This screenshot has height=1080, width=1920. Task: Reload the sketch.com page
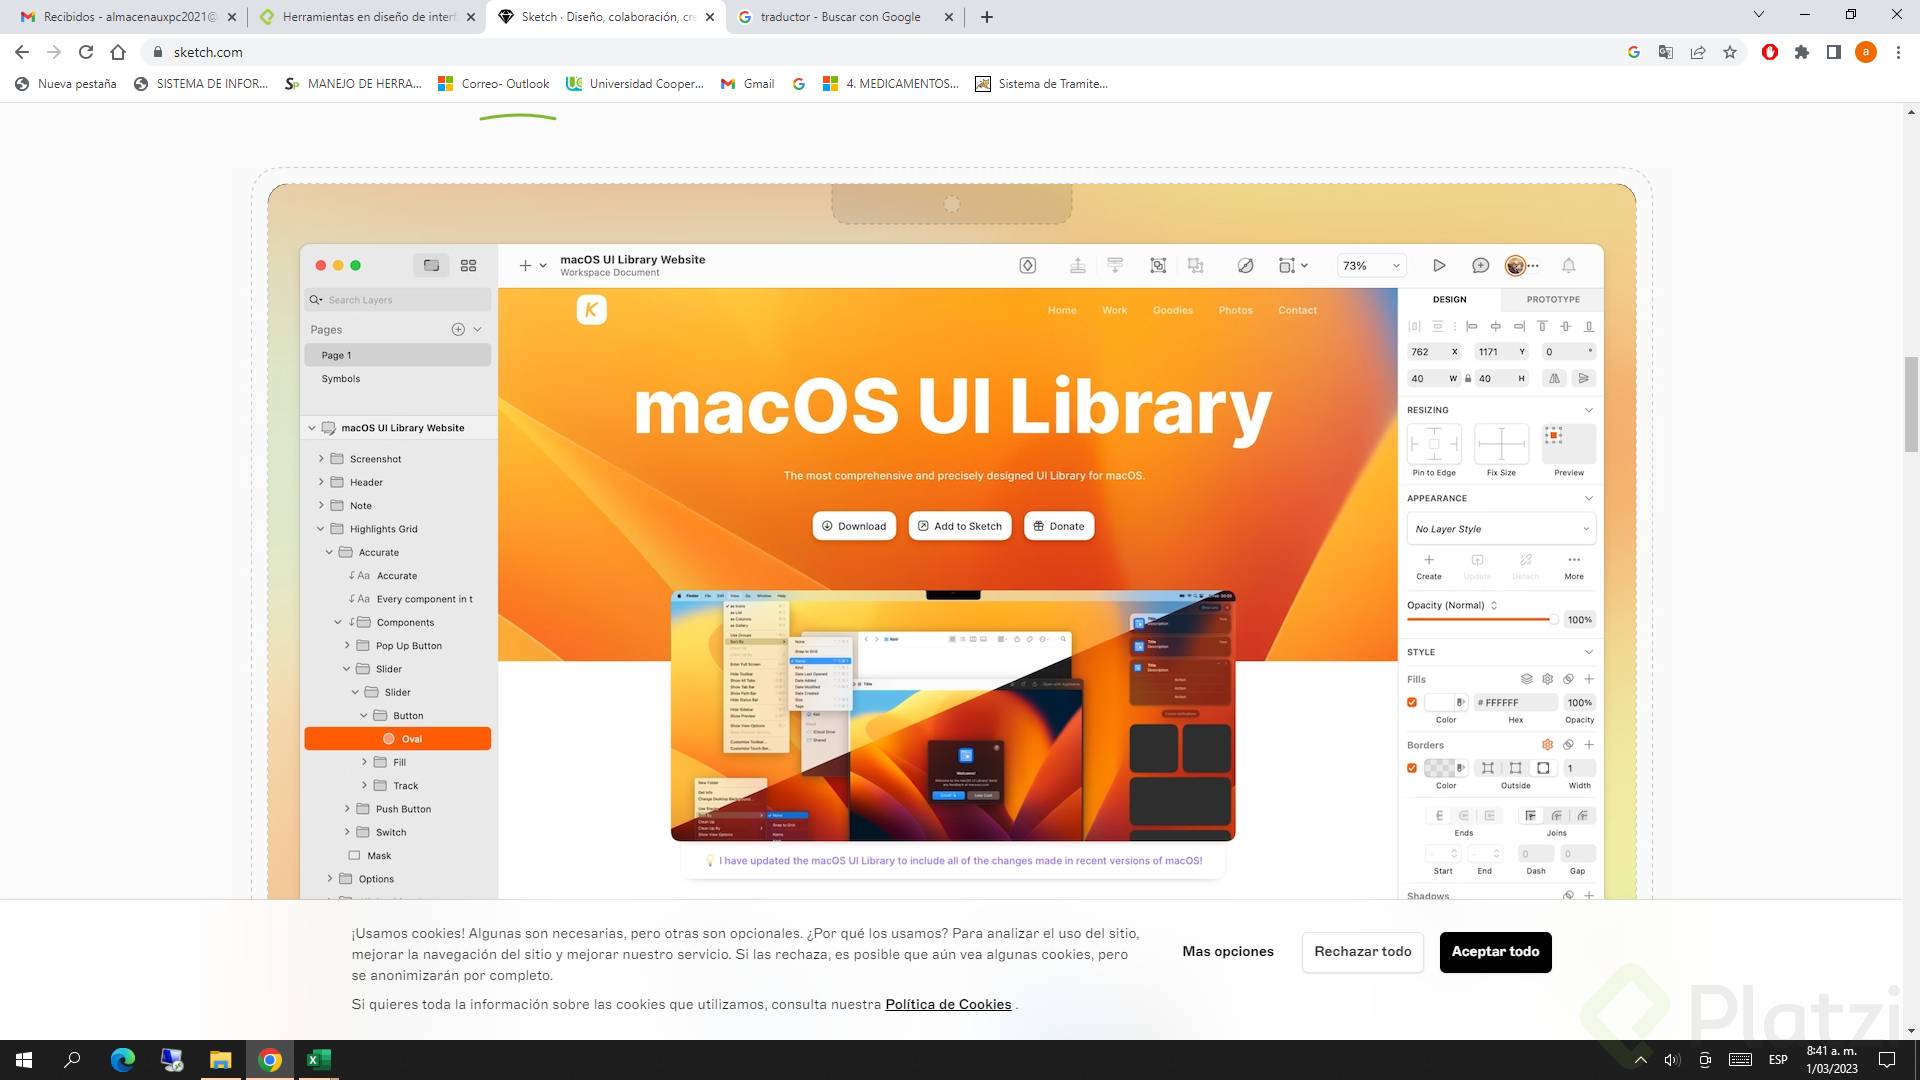coord(86,52)
